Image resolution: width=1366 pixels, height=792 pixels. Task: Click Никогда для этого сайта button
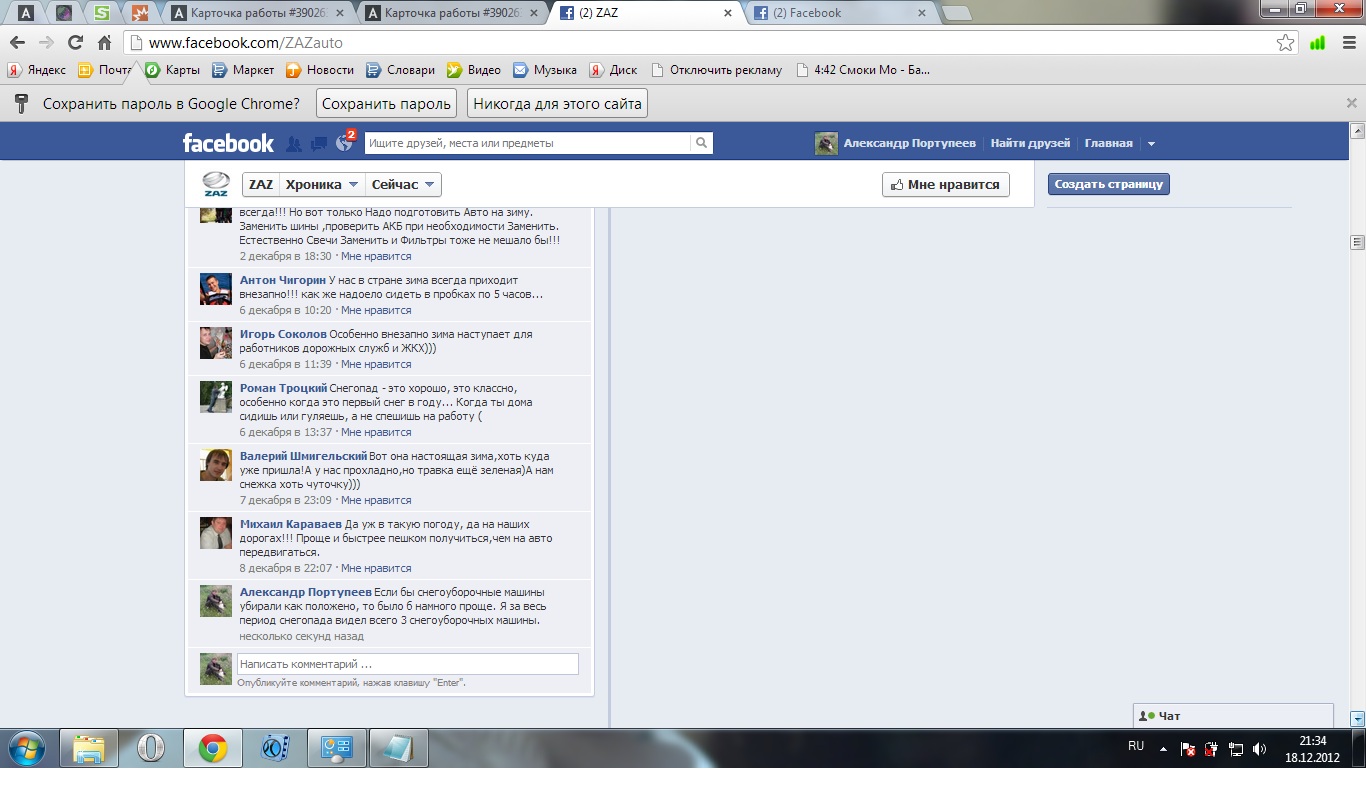[557, 103]
